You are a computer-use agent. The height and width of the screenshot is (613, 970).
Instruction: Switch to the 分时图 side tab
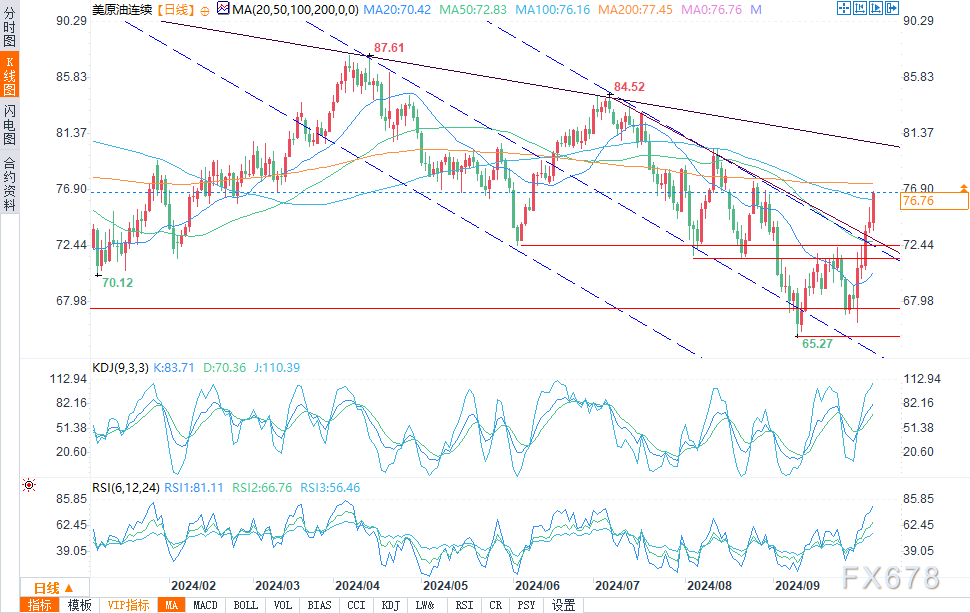click(9, 27)
